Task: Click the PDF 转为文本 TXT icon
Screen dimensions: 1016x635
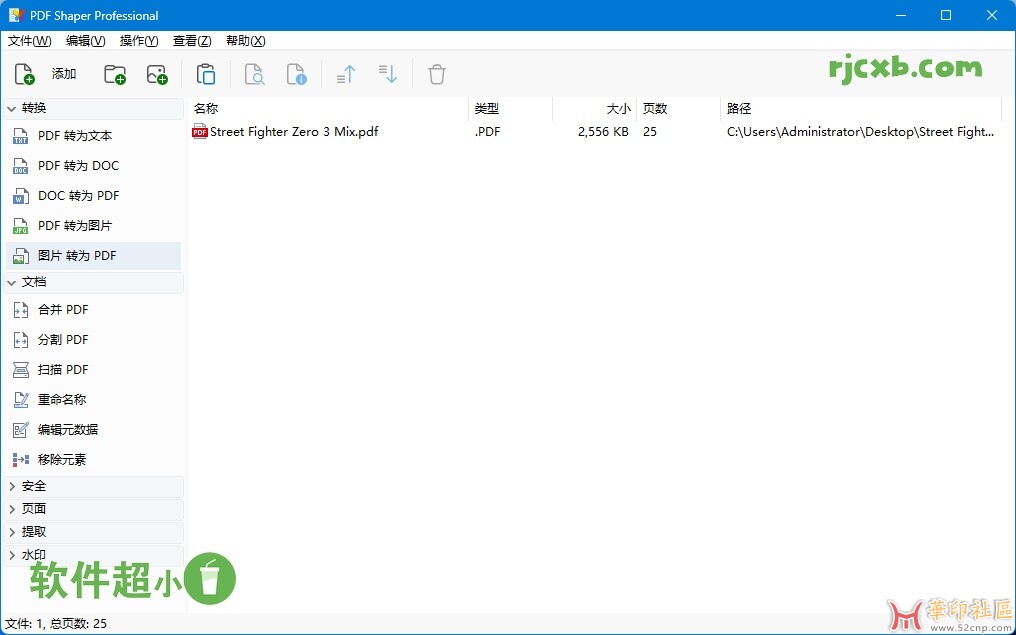Action: (x=21, y=136)
